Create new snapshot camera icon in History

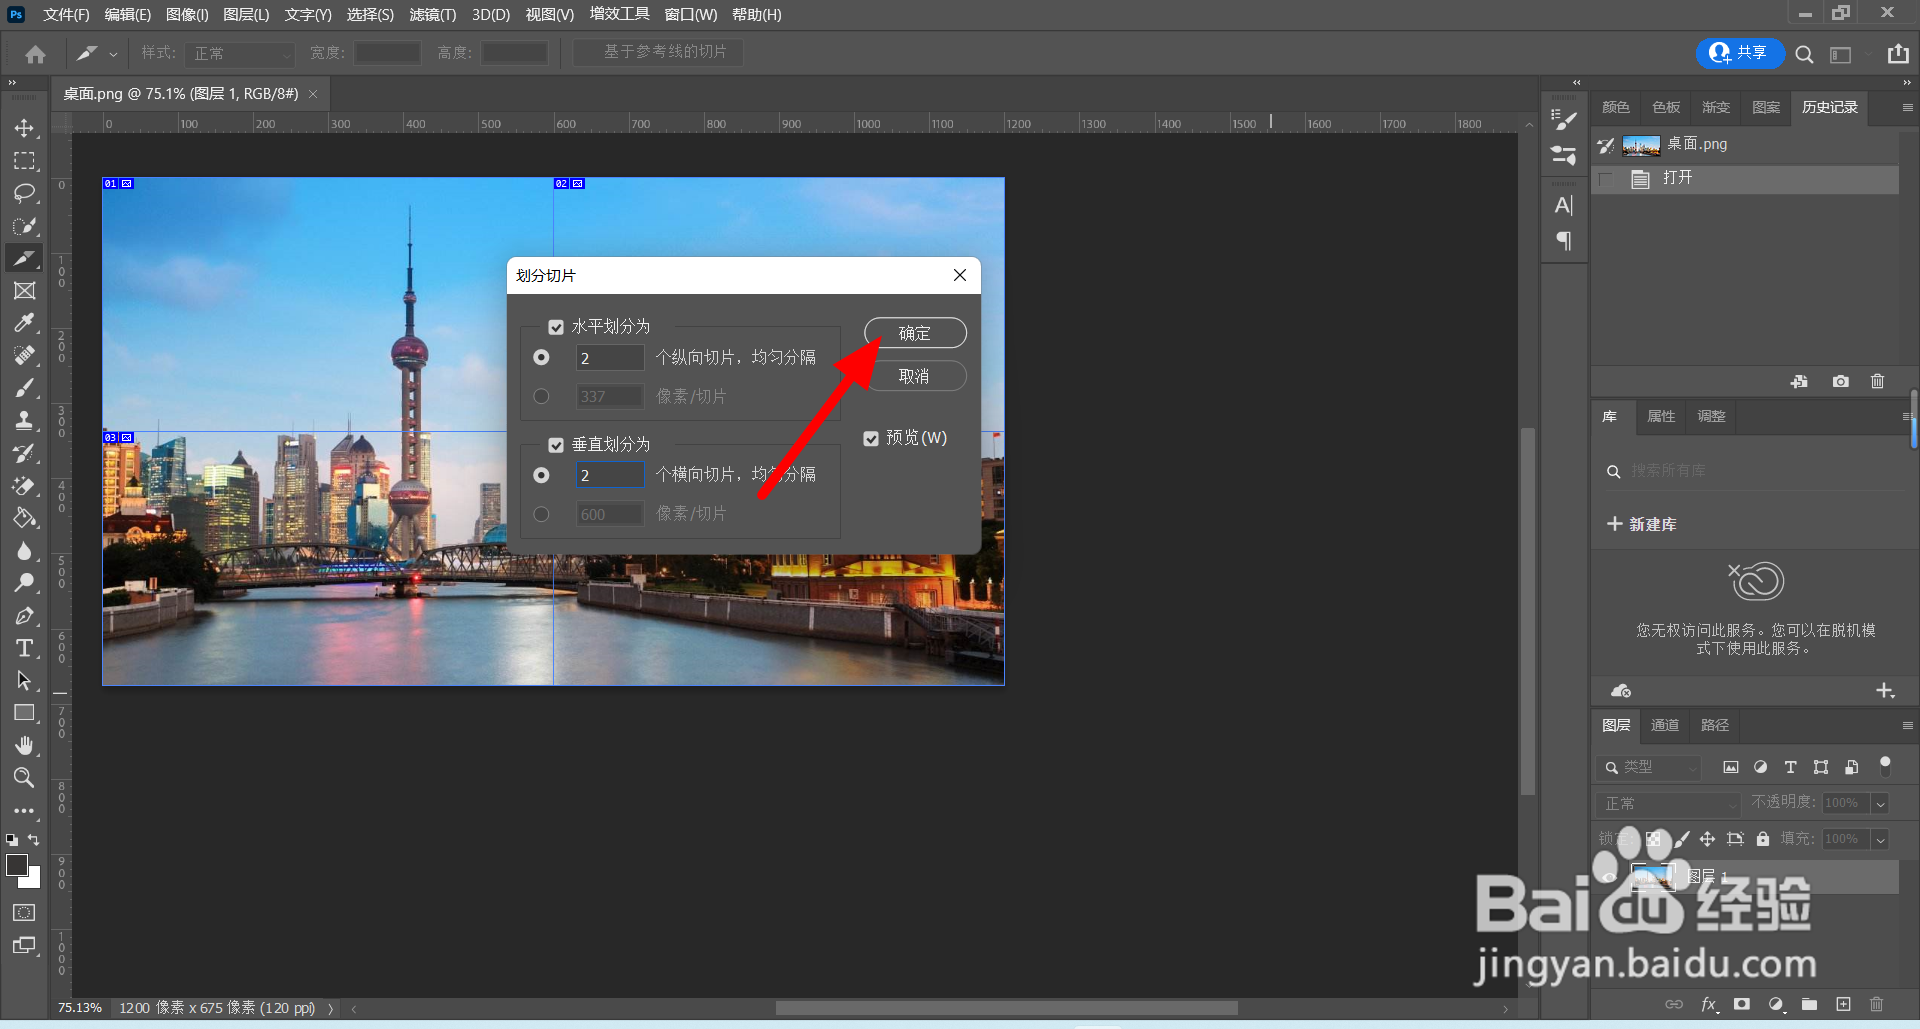1840,381
